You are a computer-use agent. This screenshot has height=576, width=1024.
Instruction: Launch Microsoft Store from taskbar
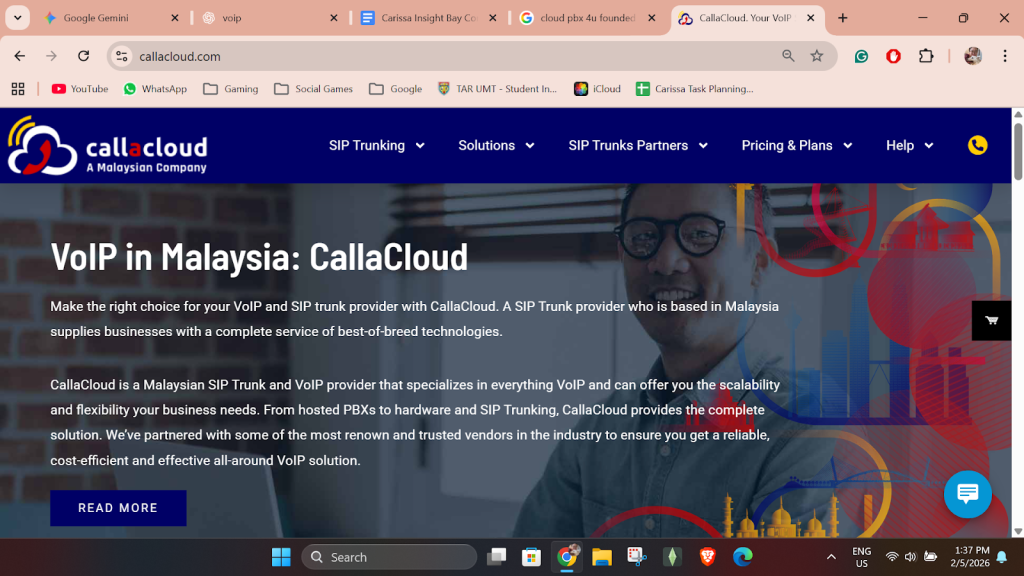coord(531,557)
